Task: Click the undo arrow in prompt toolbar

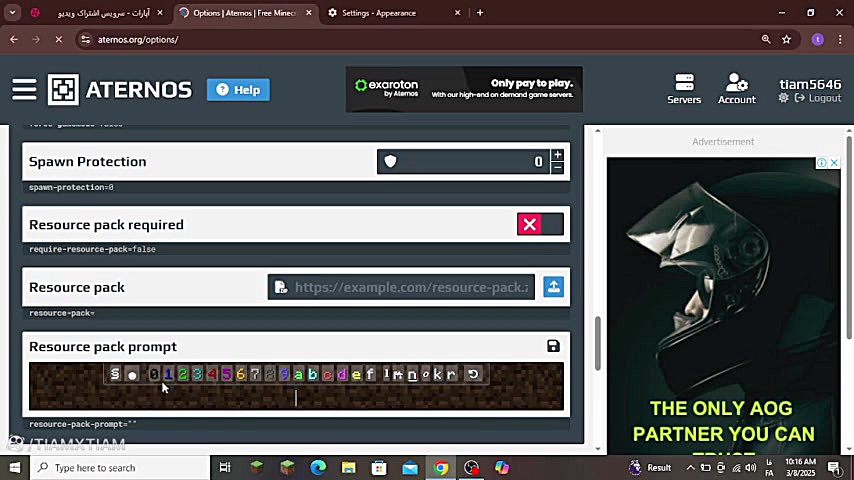Action: [473, 374]
